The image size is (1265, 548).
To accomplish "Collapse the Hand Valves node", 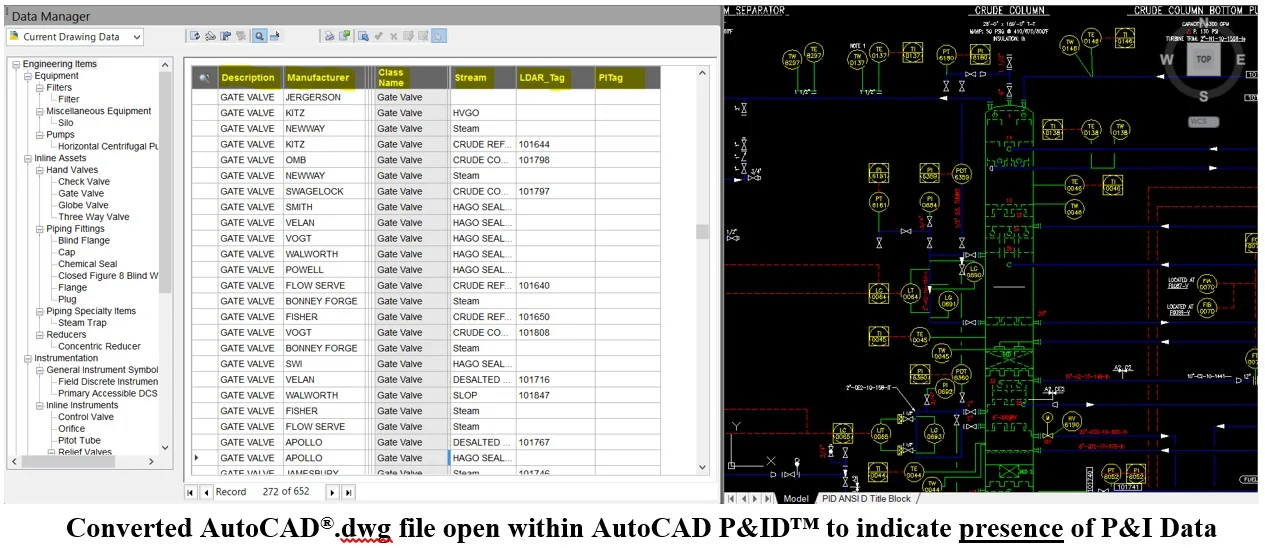I will pyautogui.click(x=40, y=170).
